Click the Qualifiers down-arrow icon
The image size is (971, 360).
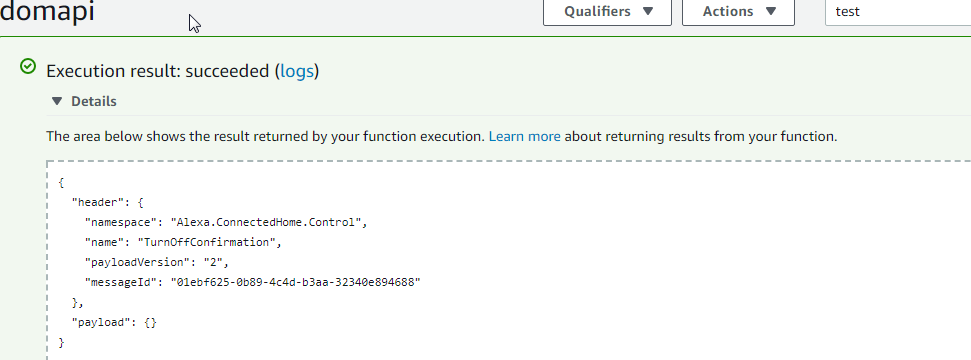click(x=648, y=11)
